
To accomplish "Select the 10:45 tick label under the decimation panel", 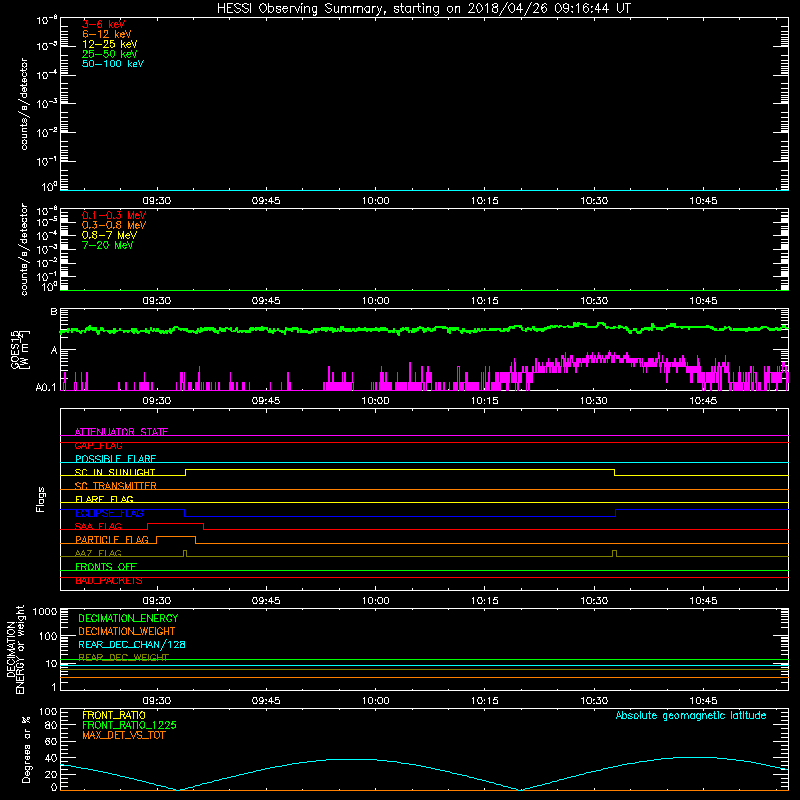I will coord(704,701).
